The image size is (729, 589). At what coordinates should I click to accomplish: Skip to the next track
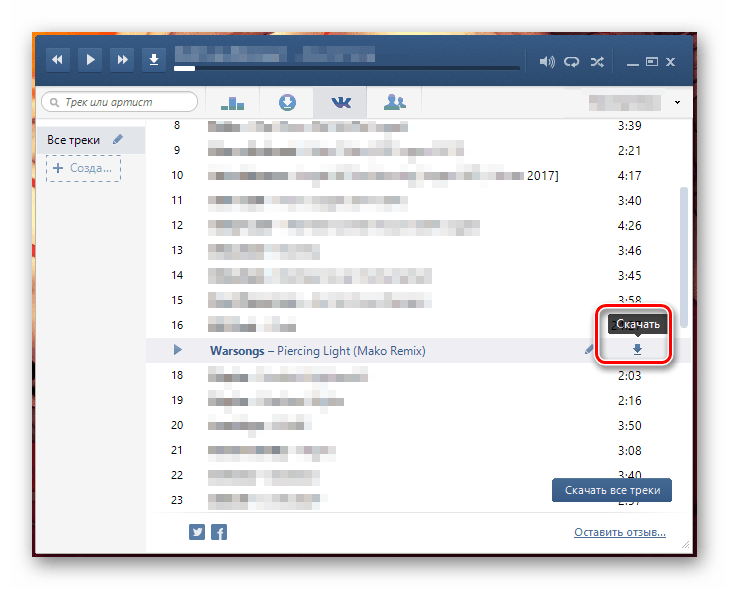[x=122, y=60]
